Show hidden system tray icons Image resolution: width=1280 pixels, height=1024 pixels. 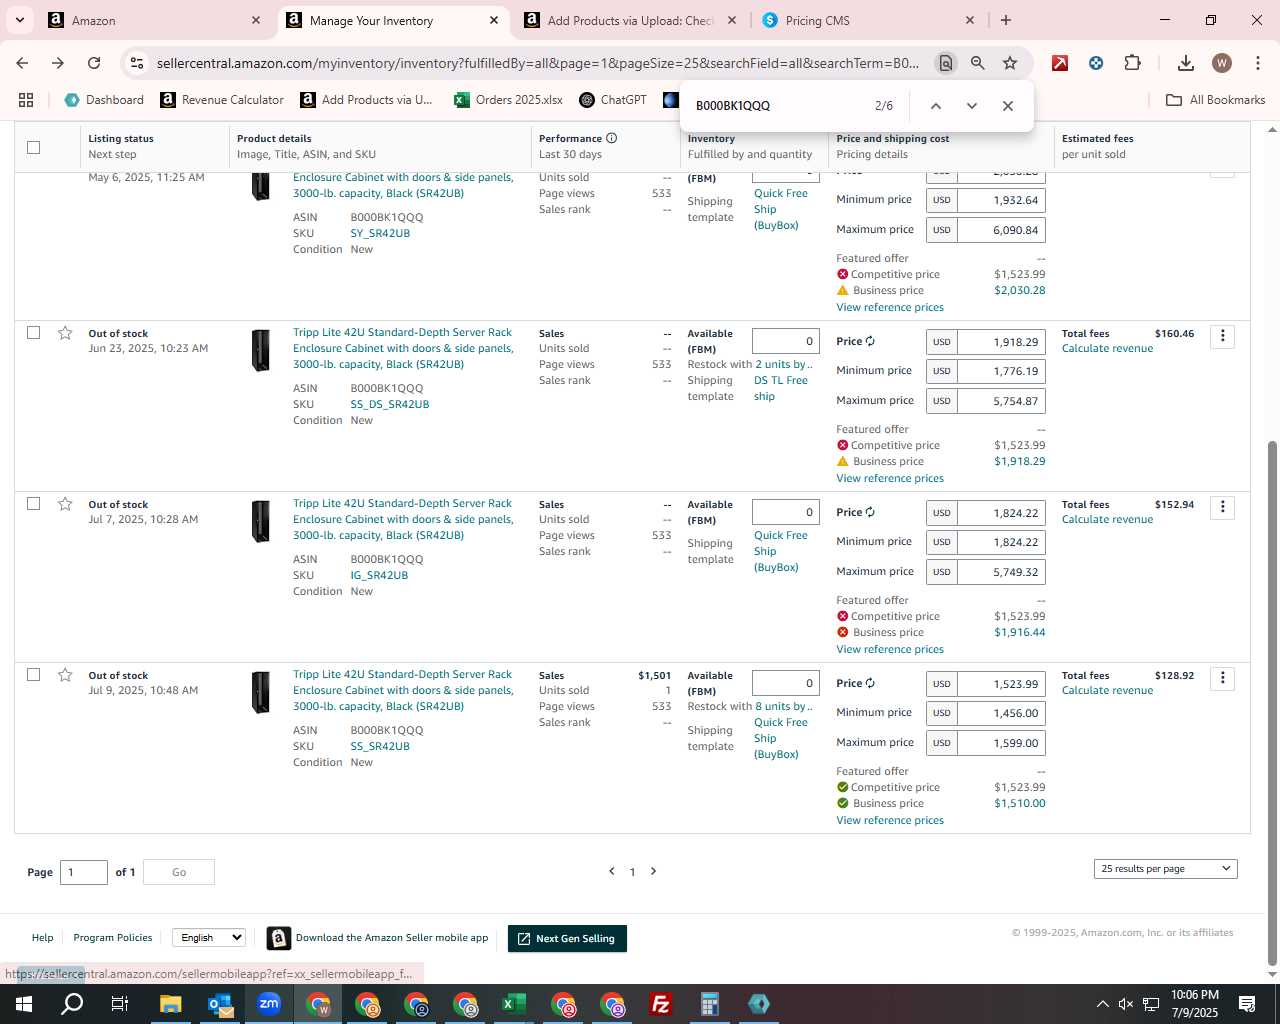point(1102,1004)
